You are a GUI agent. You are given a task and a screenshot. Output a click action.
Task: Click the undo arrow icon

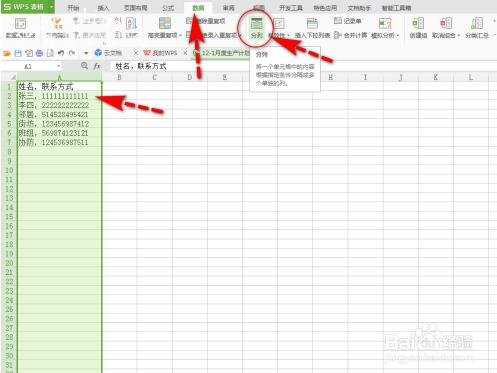pyautogui.click(x=61, y=53)
